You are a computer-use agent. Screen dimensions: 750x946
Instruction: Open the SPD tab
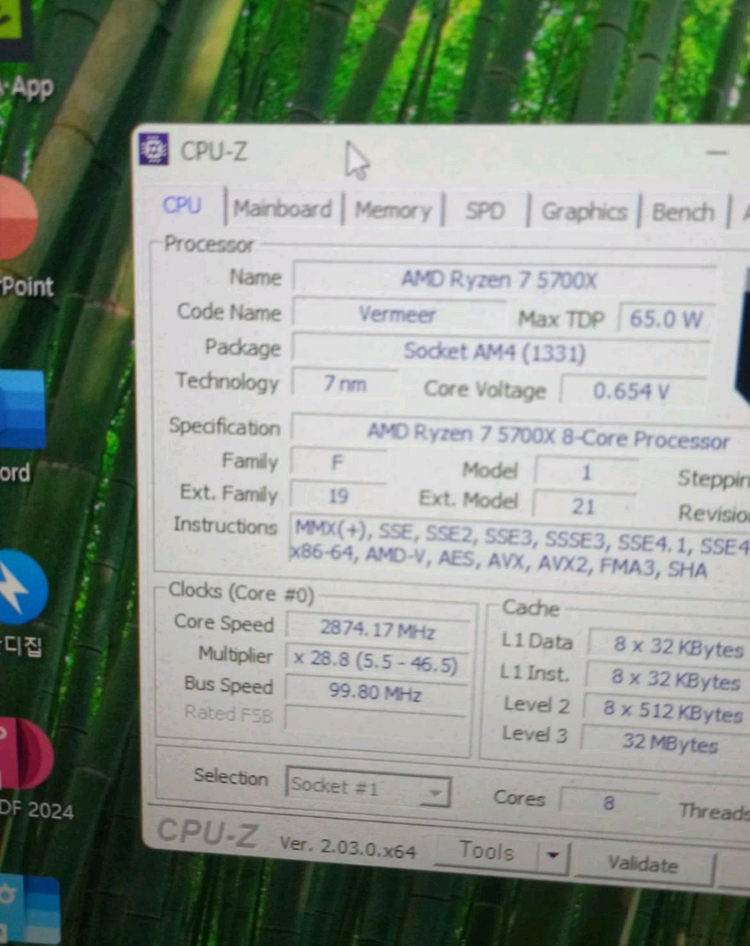pos(485,211)
